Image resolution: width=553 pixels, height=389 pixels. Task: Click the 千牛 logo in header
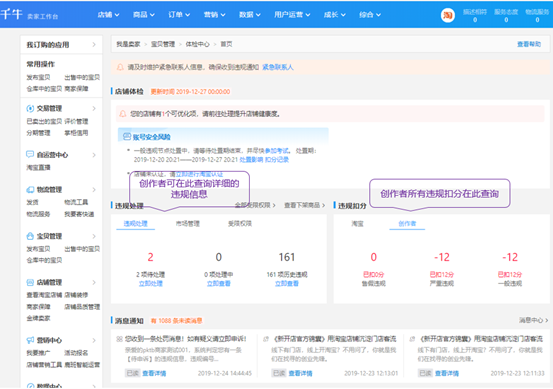coord(11,14)
